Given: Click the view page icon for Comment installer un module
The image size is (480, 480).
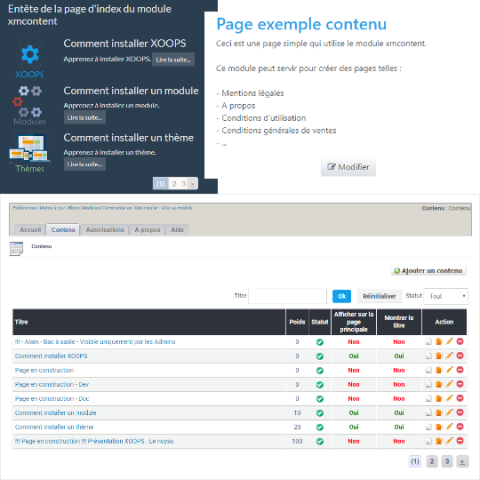Looking at the screenshot, I should (x=429, y=413).
